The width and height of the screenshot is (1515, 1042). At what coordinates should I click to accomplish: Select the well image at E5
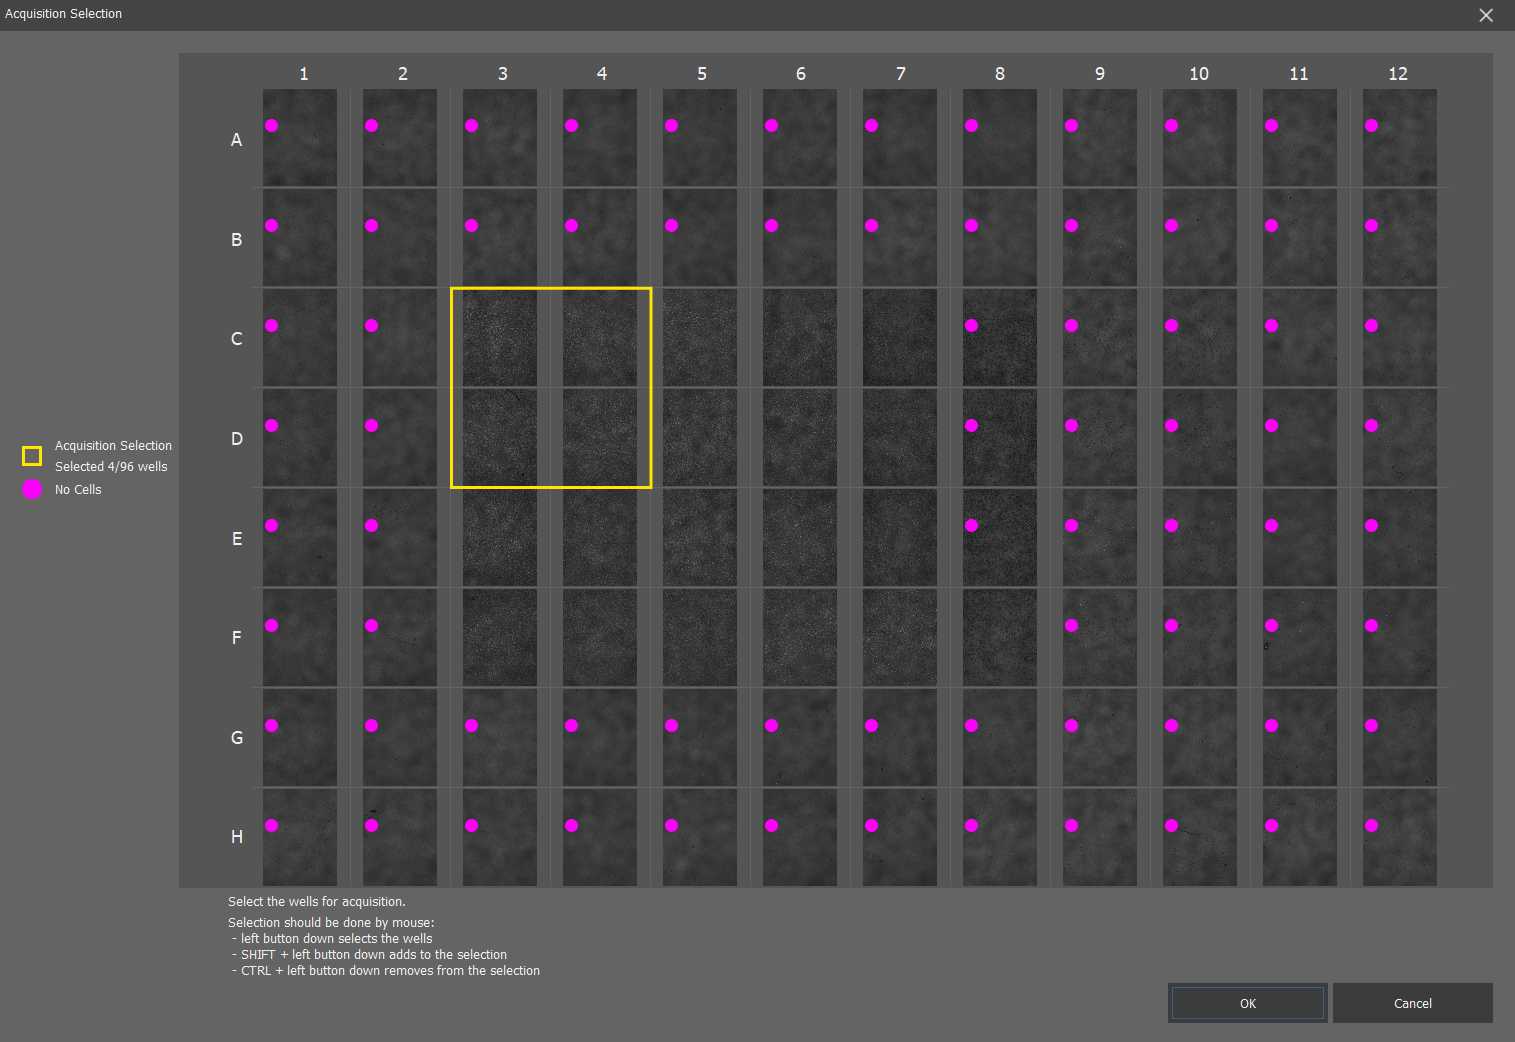coord(700,537)
